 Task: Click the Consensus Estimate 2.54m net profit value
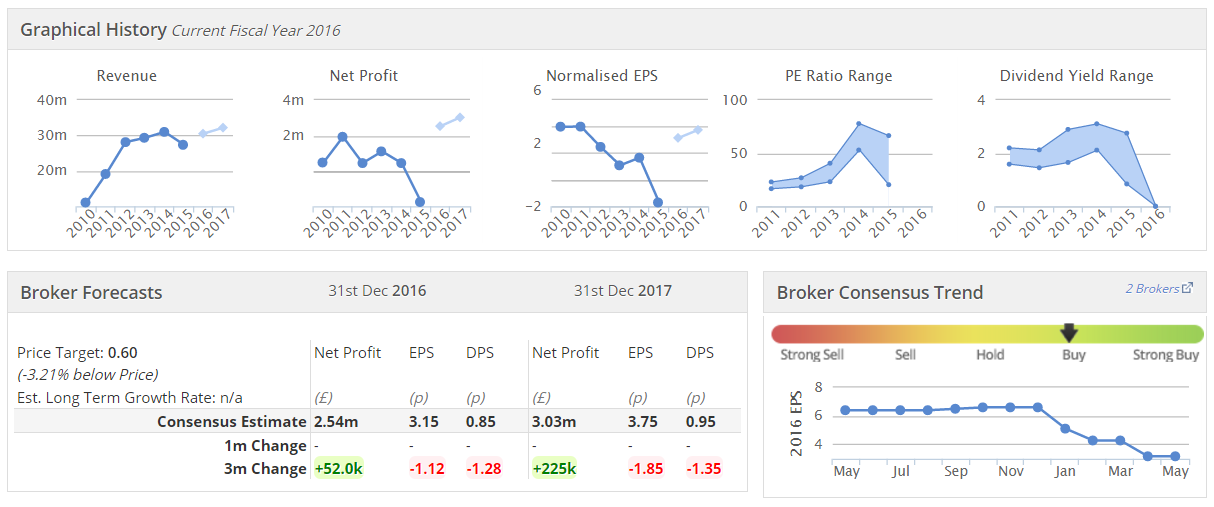pos(336,422)
